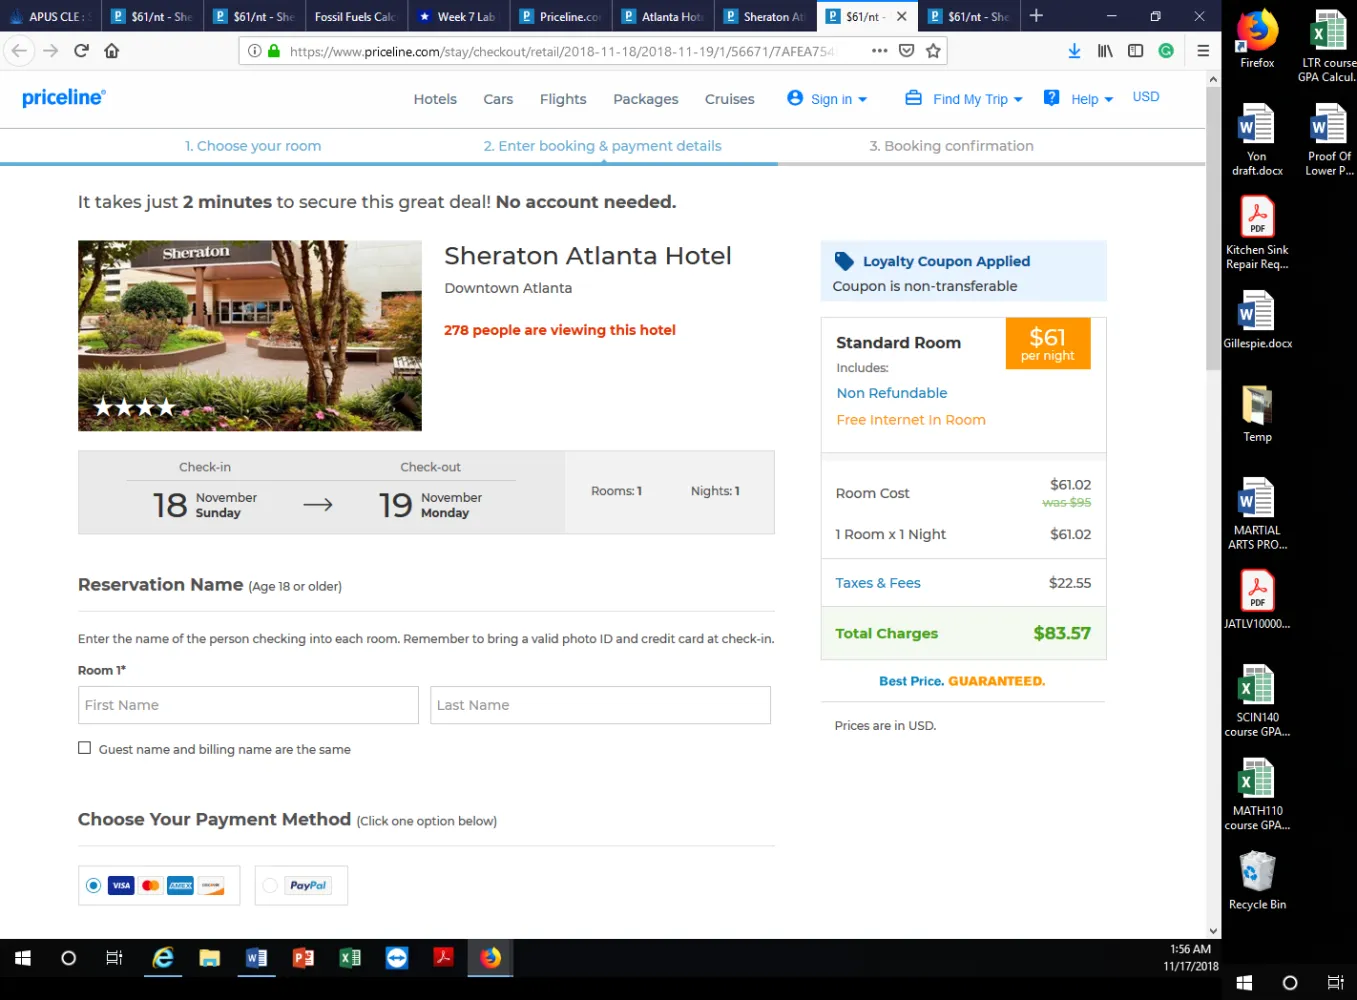Open the Help dropdown menu

click(x=1078, y=99)
